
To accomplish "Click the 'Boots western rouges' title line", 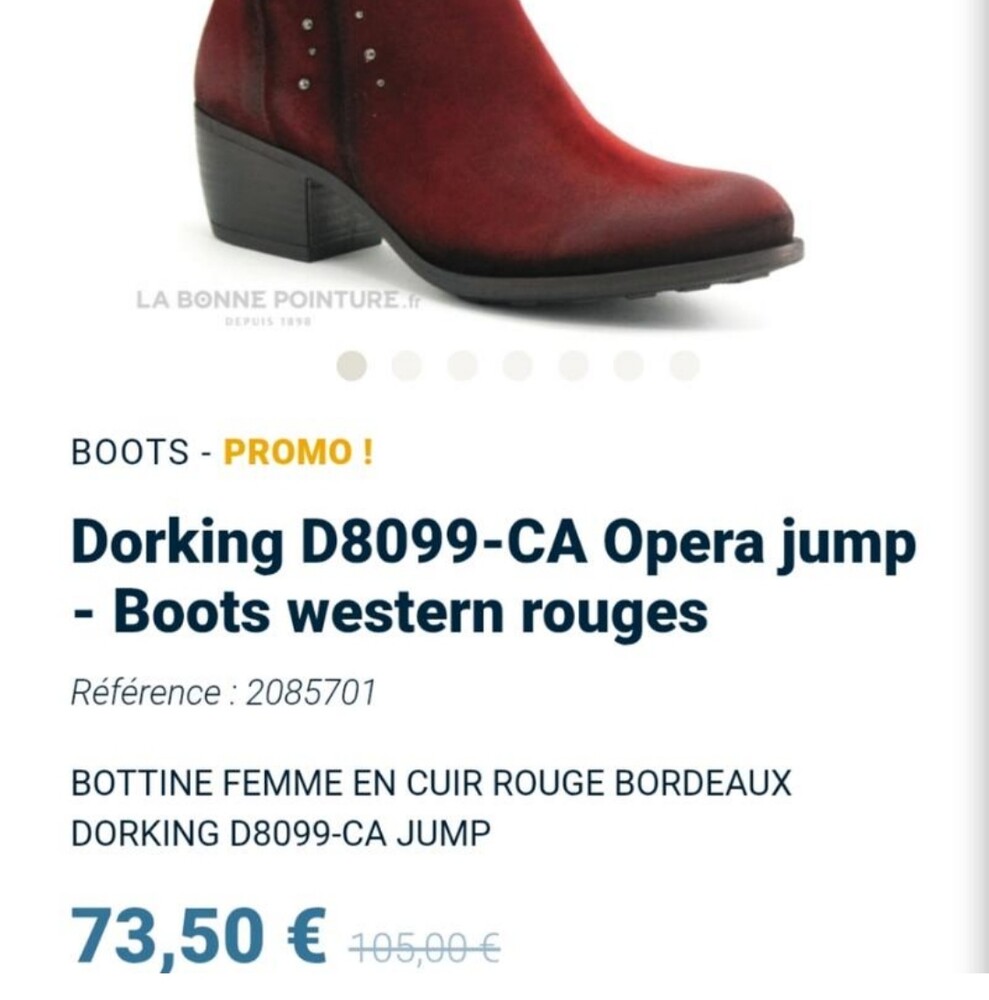I will [390, 612].
